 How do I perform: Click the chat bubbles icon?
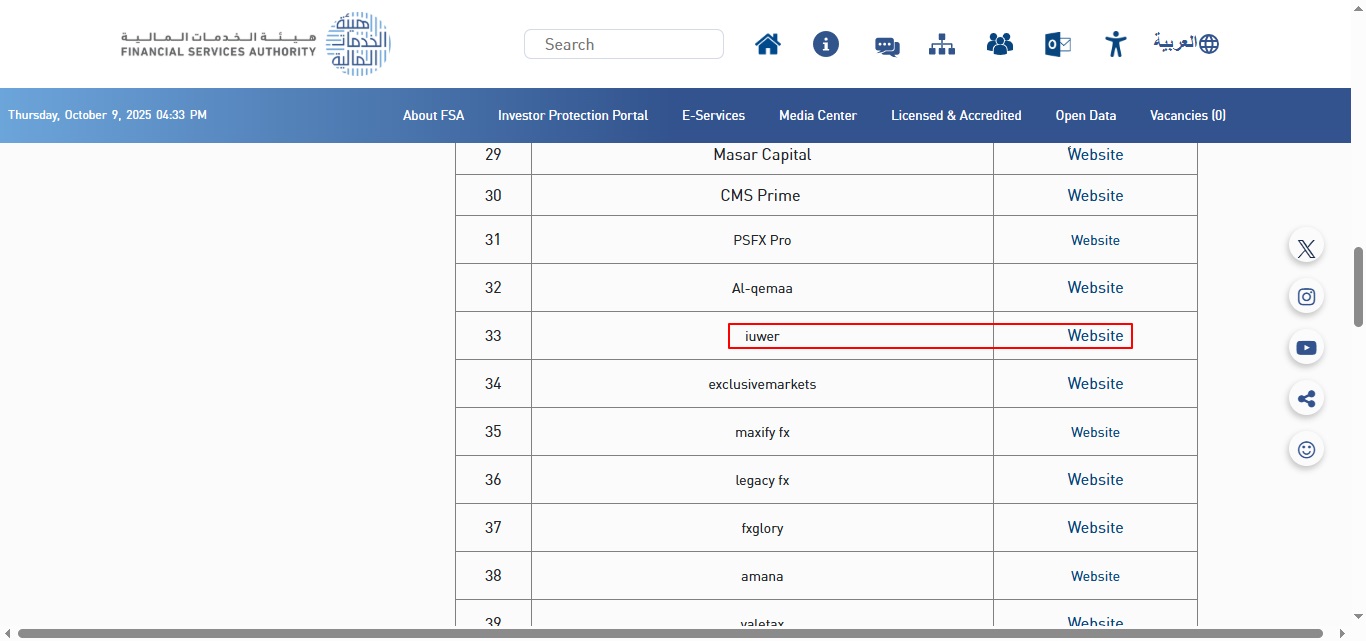[887, 46]
